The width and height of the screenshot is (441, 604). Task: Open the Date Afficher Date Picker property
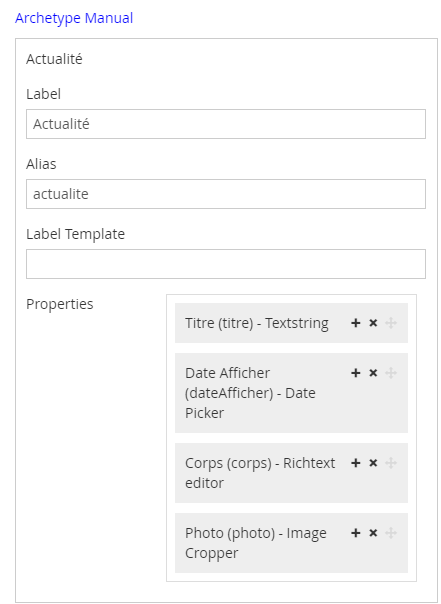click(x=250, y=393)
